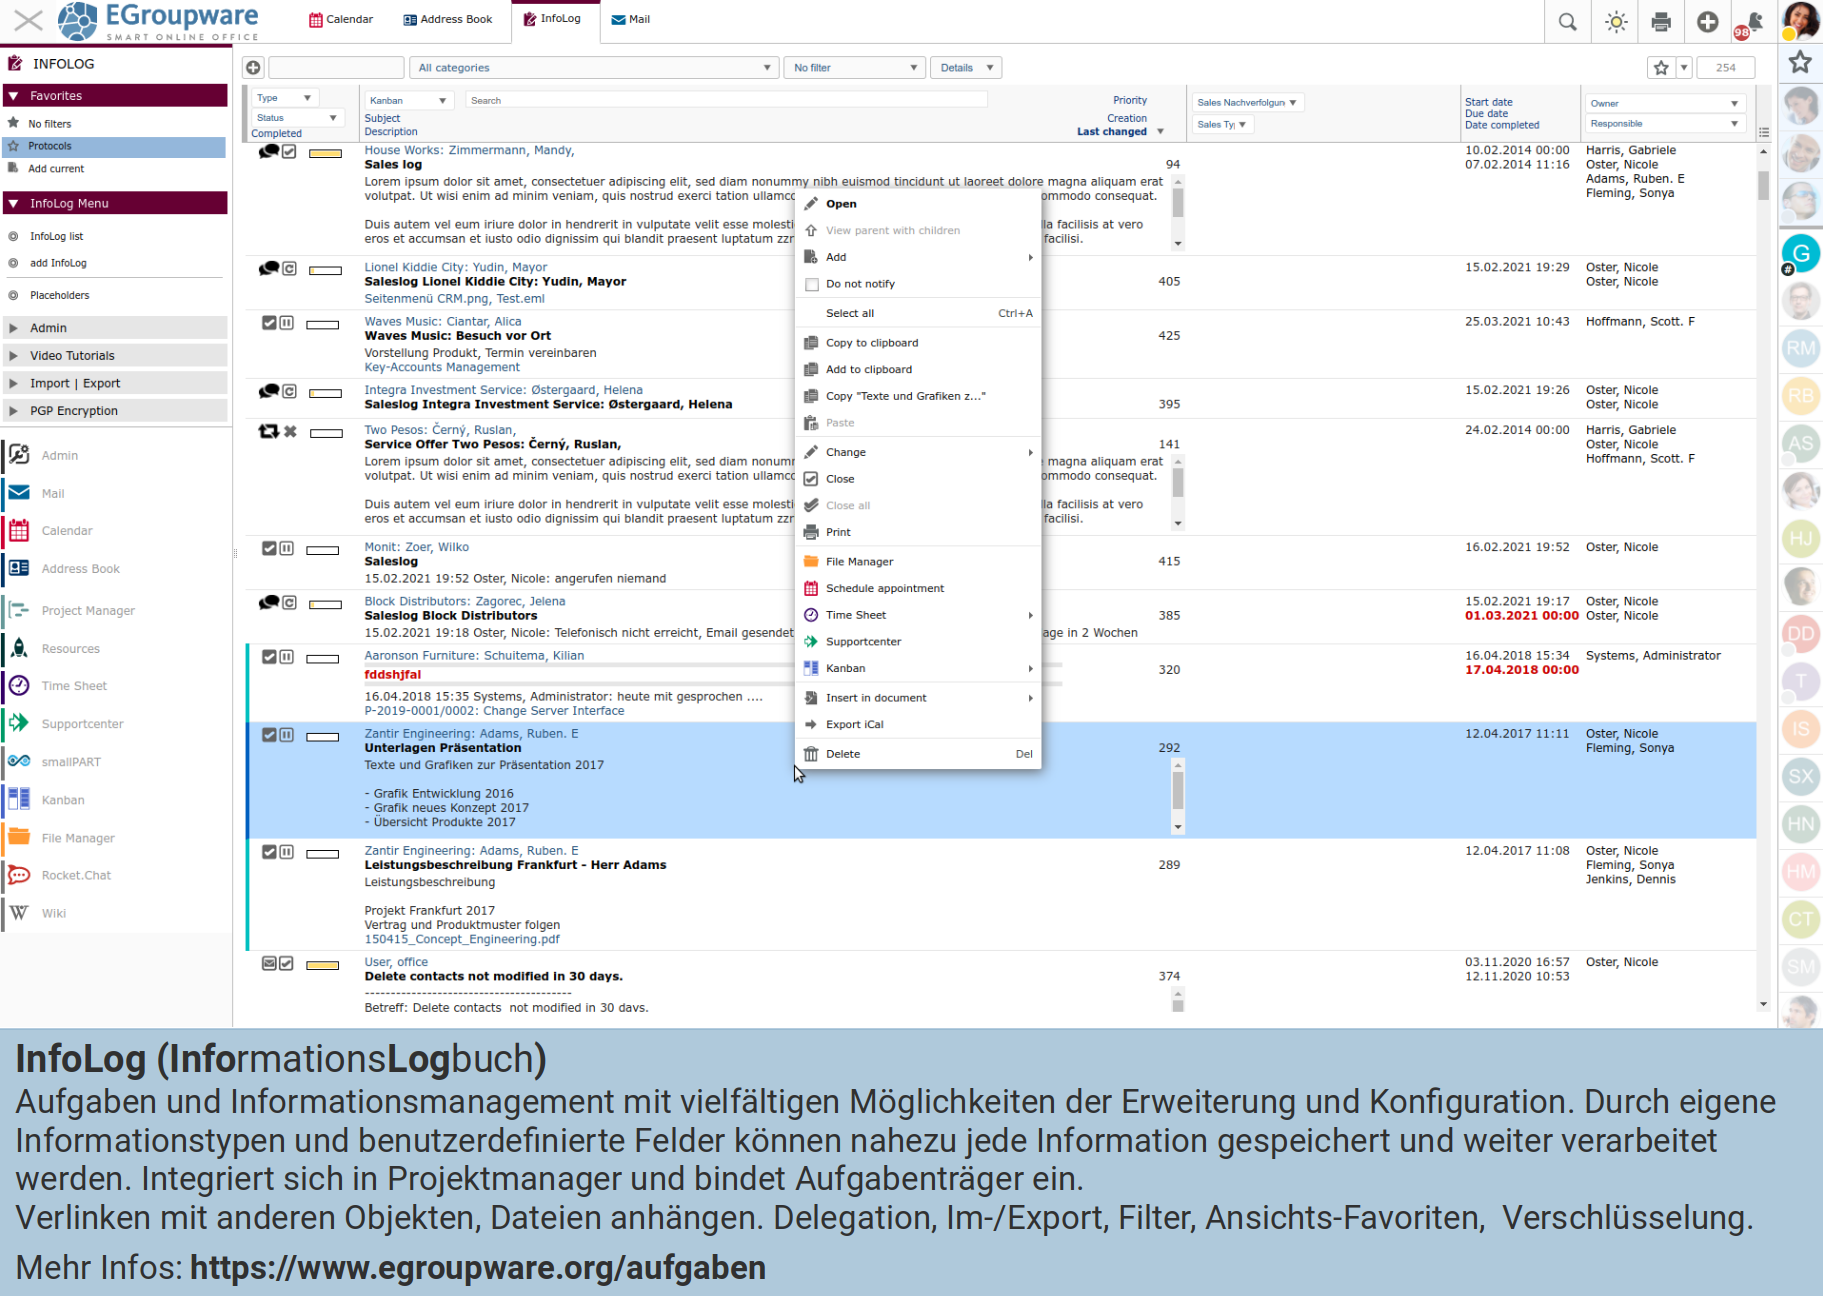Choose Schedule appointment from context menu
Screen dimensions: 1823x1296
(884, 588)
